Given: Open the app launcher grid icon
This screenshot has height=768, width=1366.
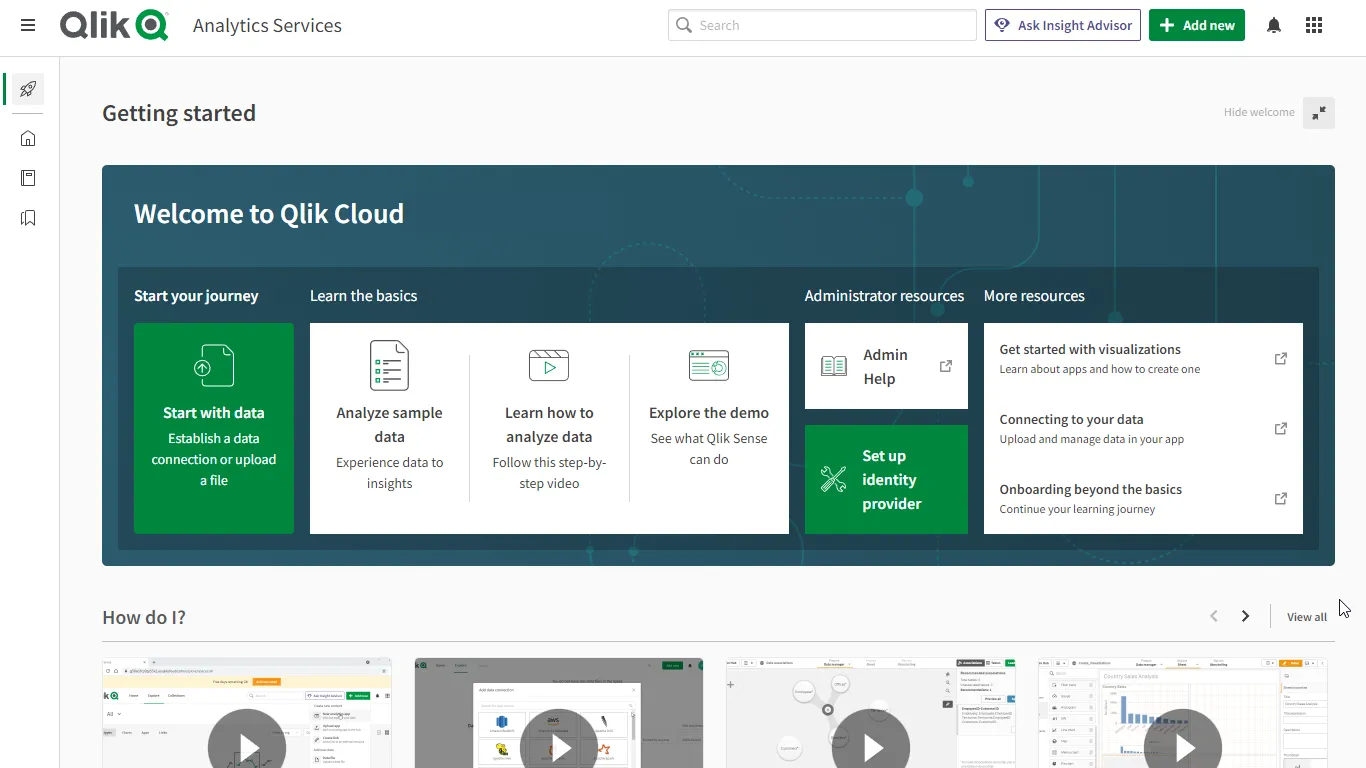Looking at the screenshot, I should click(1314, 24).
